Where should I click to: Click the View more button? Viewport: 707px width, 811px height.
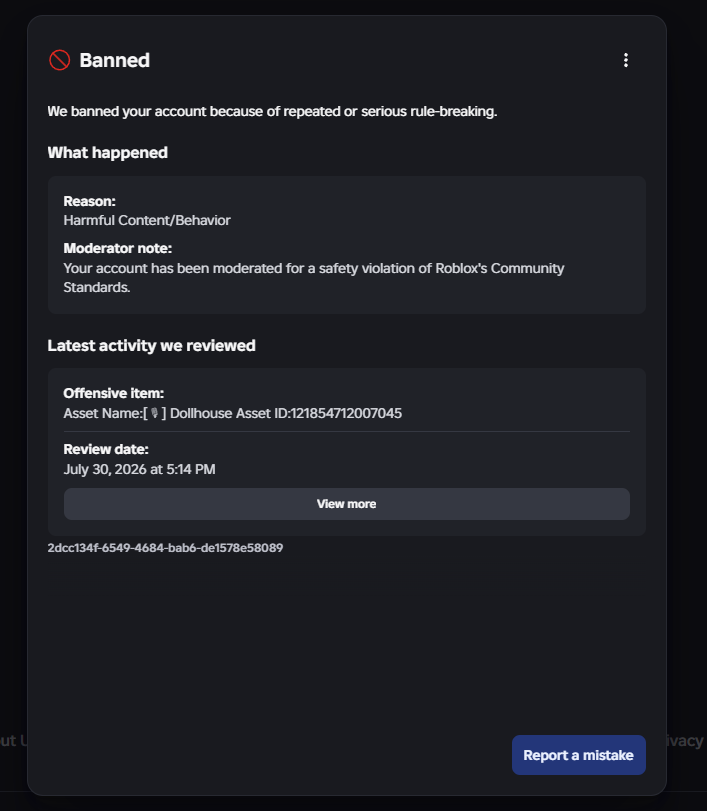pyautogui.click(x=347, y=504)
